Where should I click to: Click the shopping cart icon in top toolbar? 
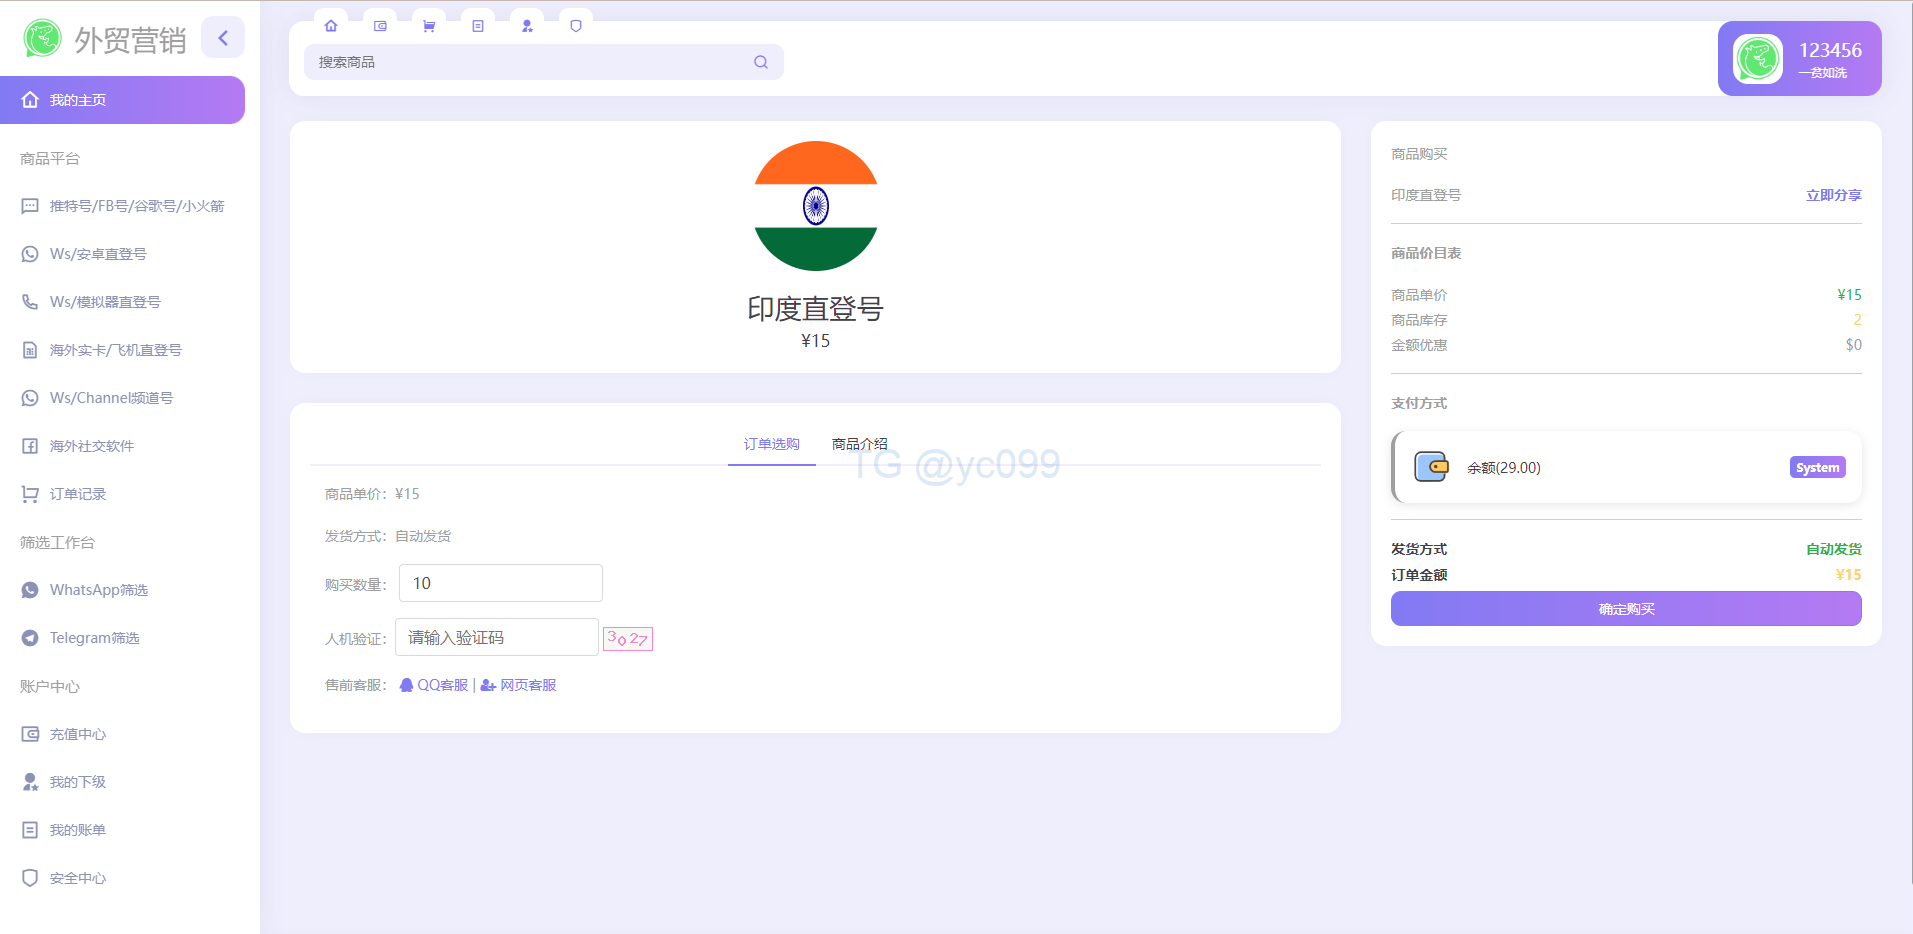click(429, 26)
